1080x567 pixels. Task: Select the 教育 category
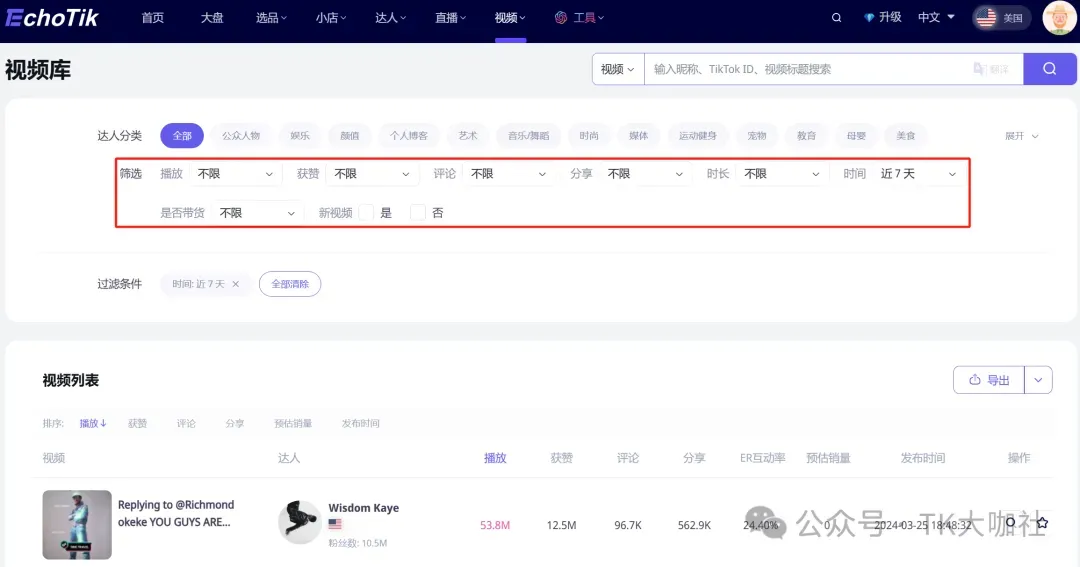coord(807,136)
